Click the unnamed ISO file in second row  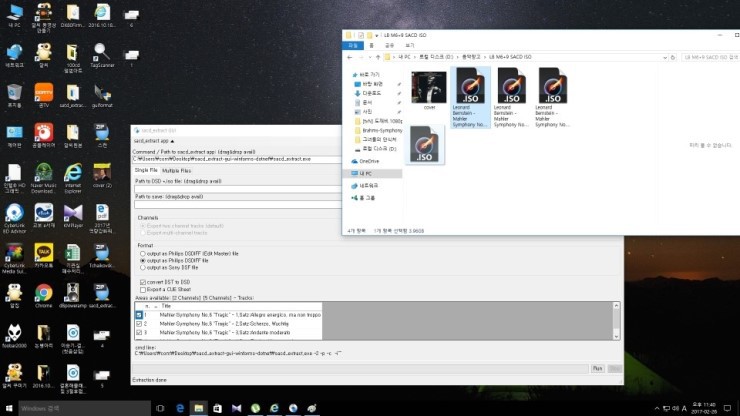click(424, 144)
